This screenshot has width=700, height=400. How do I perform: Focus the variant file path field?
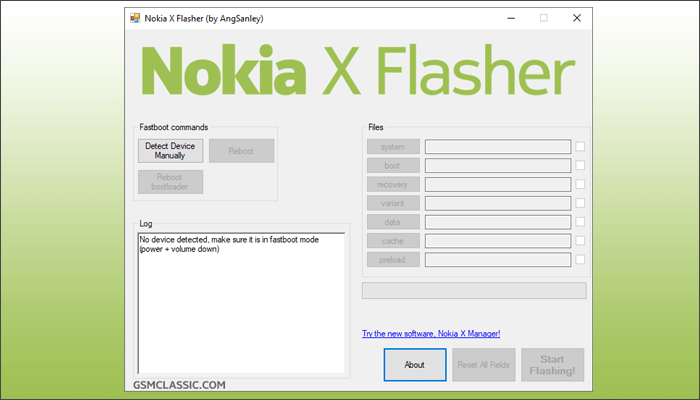(x=498, y=203)
